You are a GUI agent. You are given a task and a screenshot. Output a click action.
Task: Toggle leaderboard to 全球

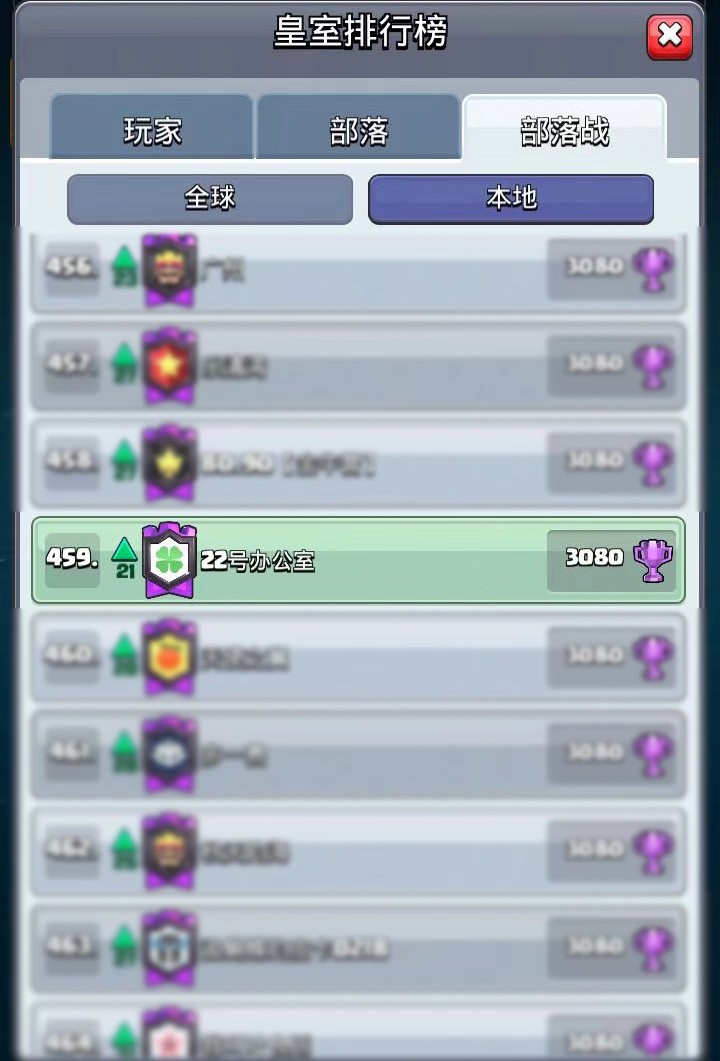(210, 199)
